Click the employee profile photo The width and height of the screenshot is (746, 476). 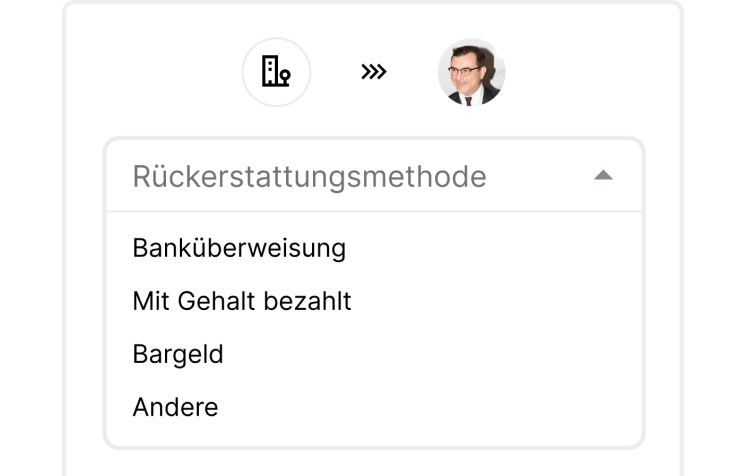pos(471,73)
